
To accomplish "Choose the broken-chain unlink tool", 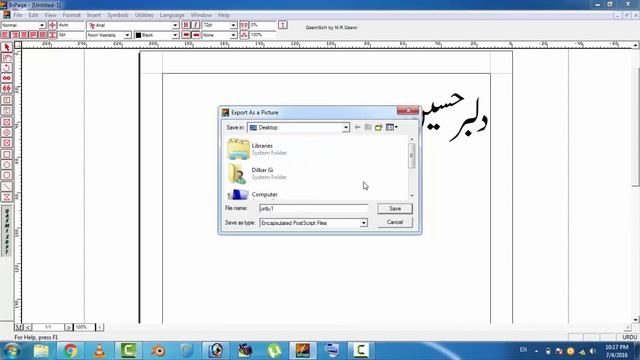I will (x=7, y=88).
